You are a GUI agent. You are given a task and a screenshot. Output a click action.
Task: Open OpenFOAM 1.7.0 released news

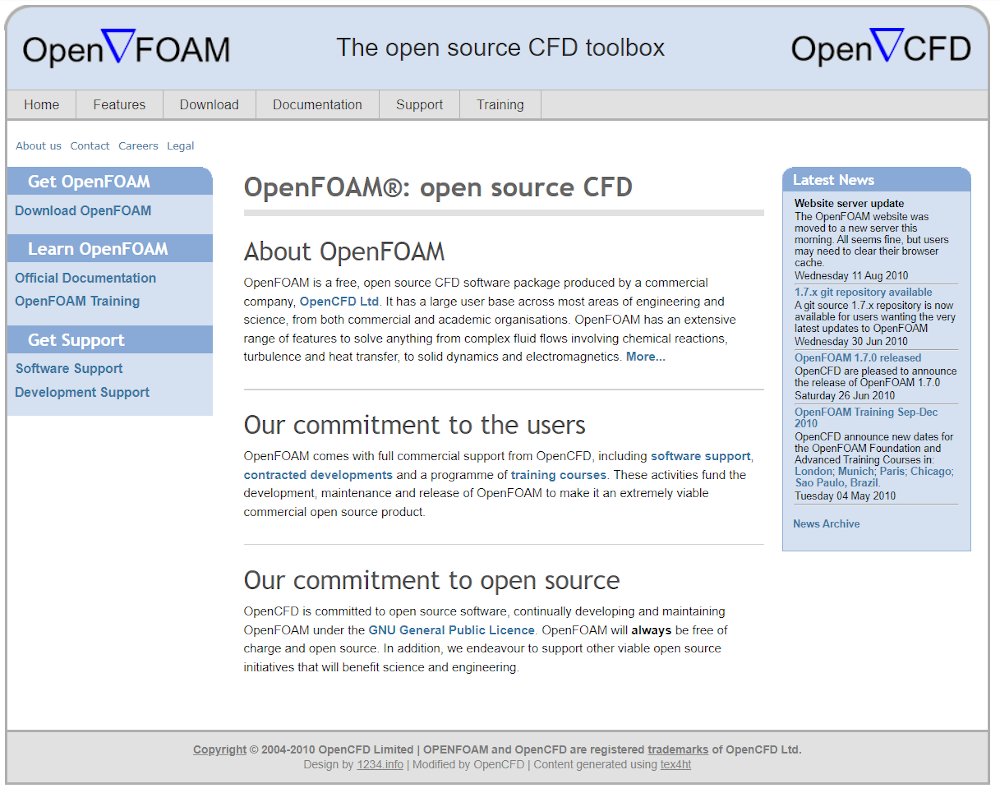(x=858, y=358)
